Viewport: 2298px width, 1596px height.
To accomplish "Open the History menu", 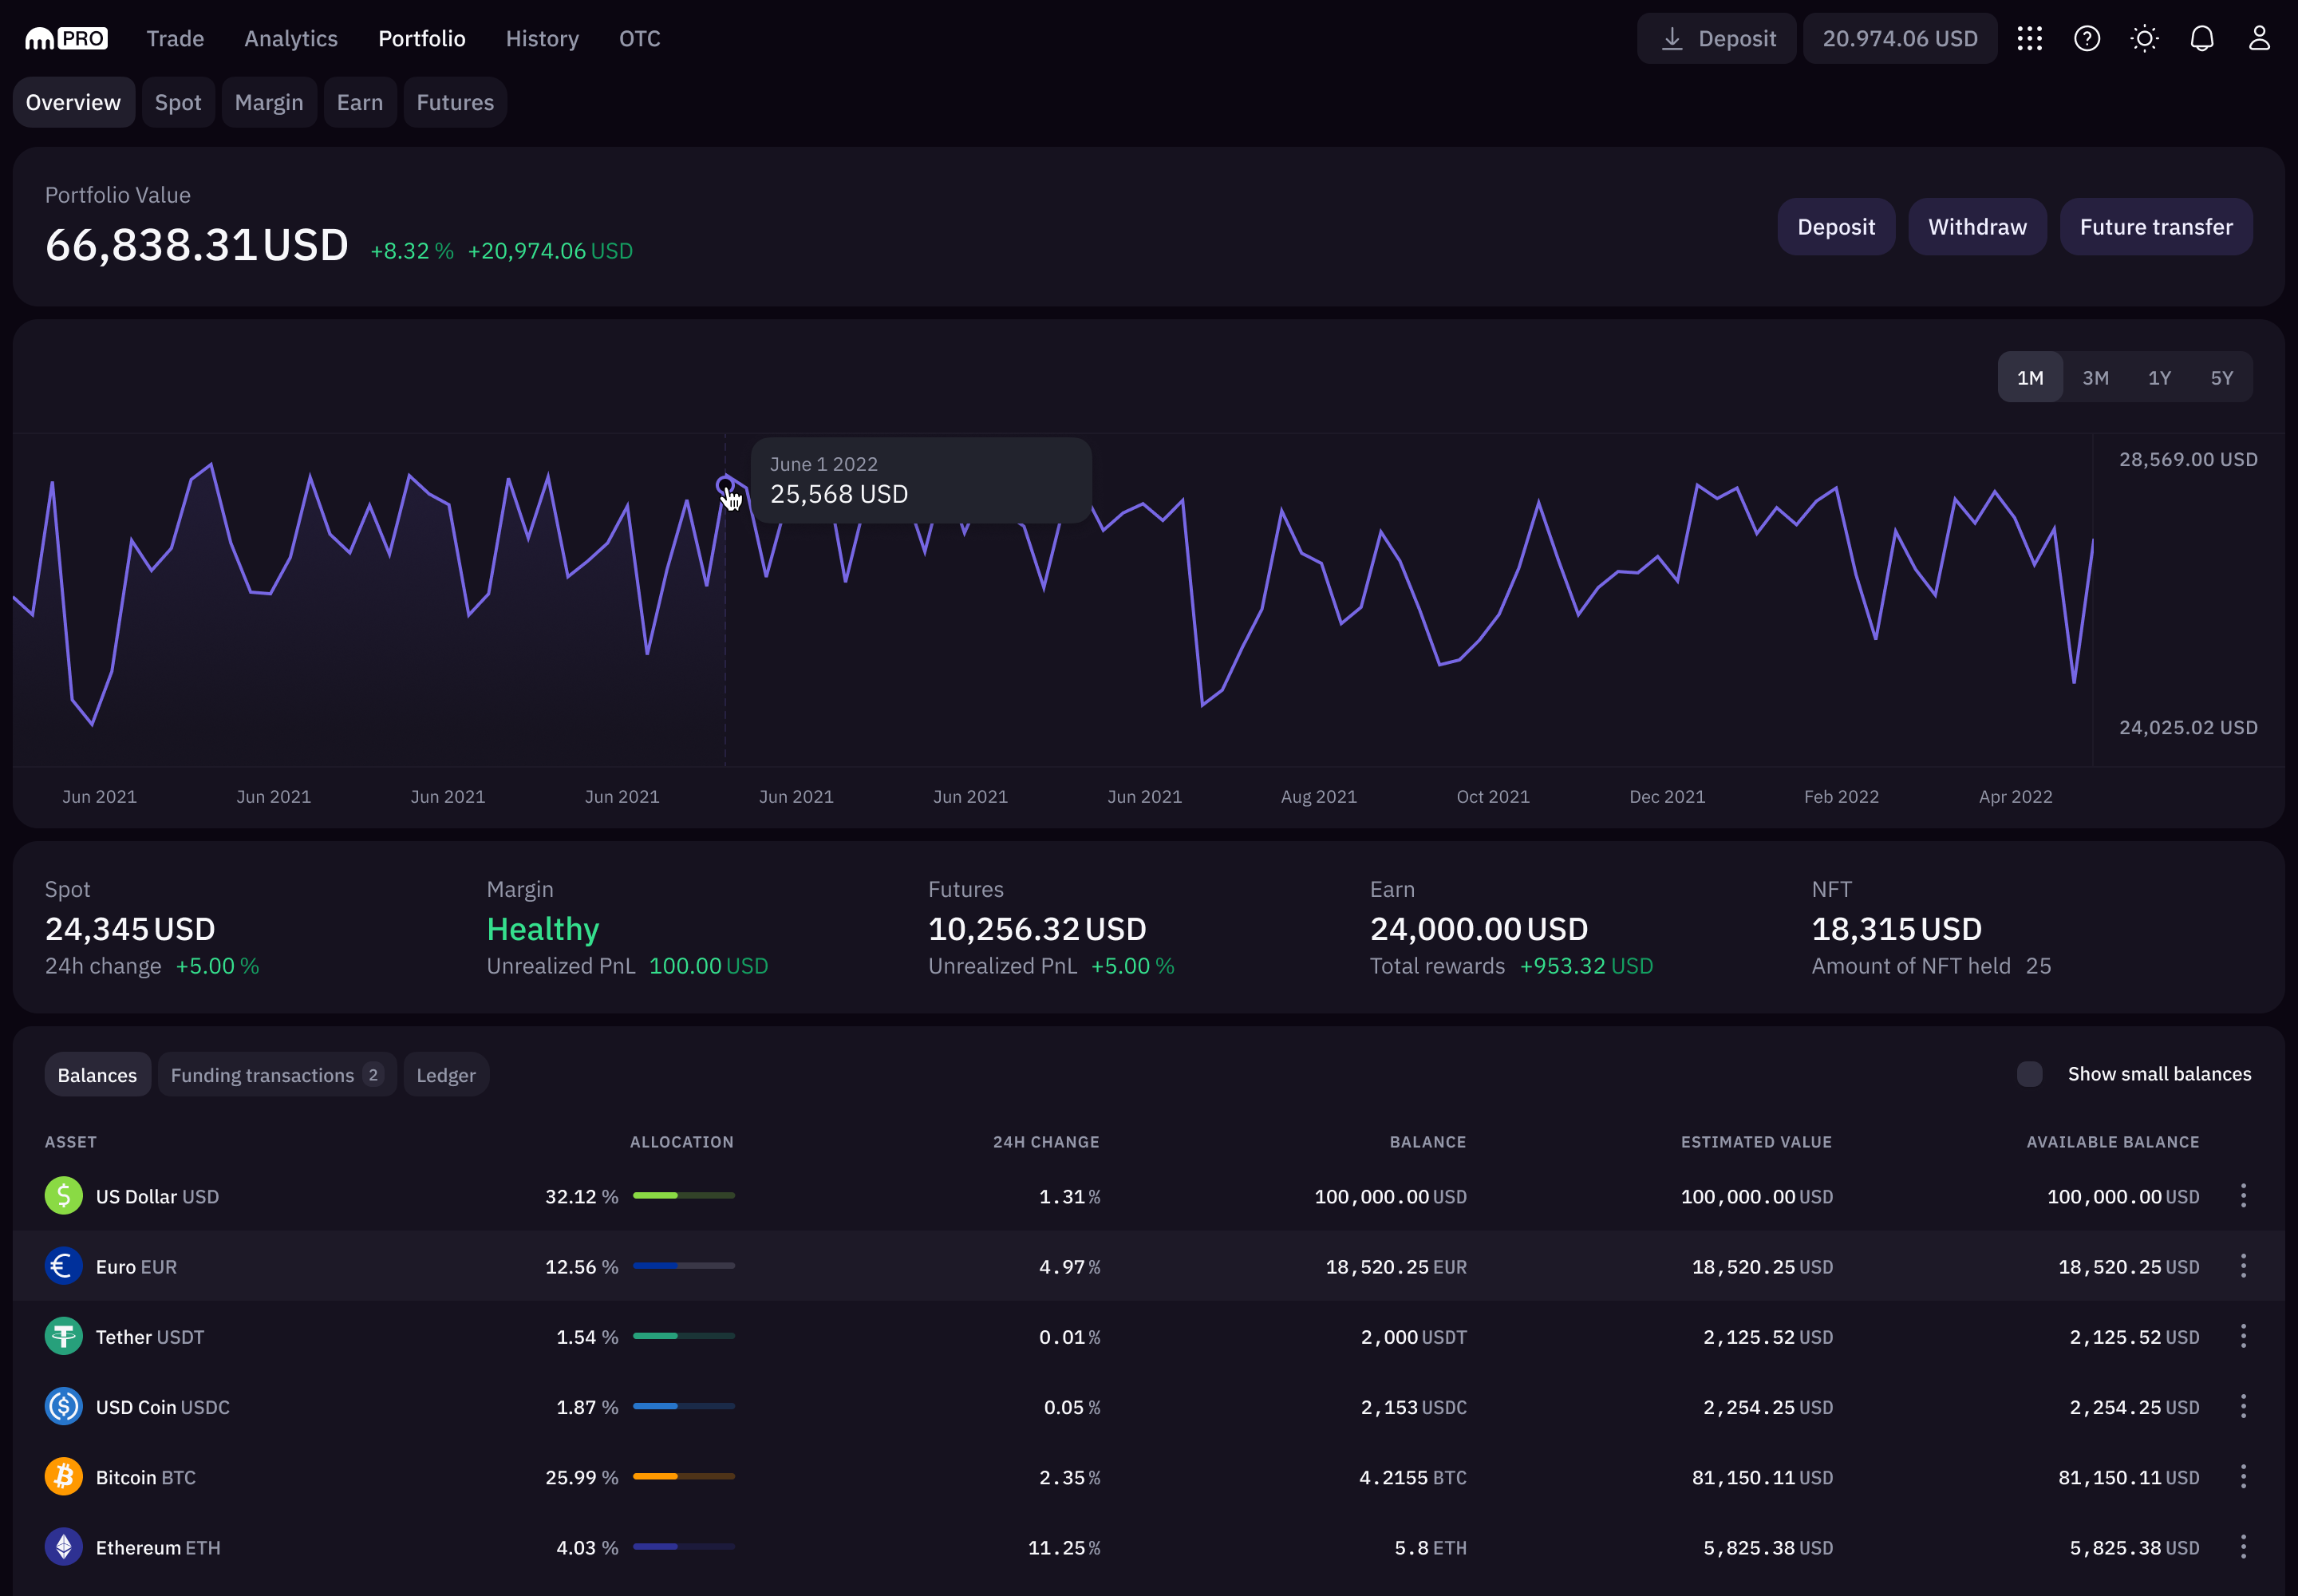I will click(x=542, y=39).
